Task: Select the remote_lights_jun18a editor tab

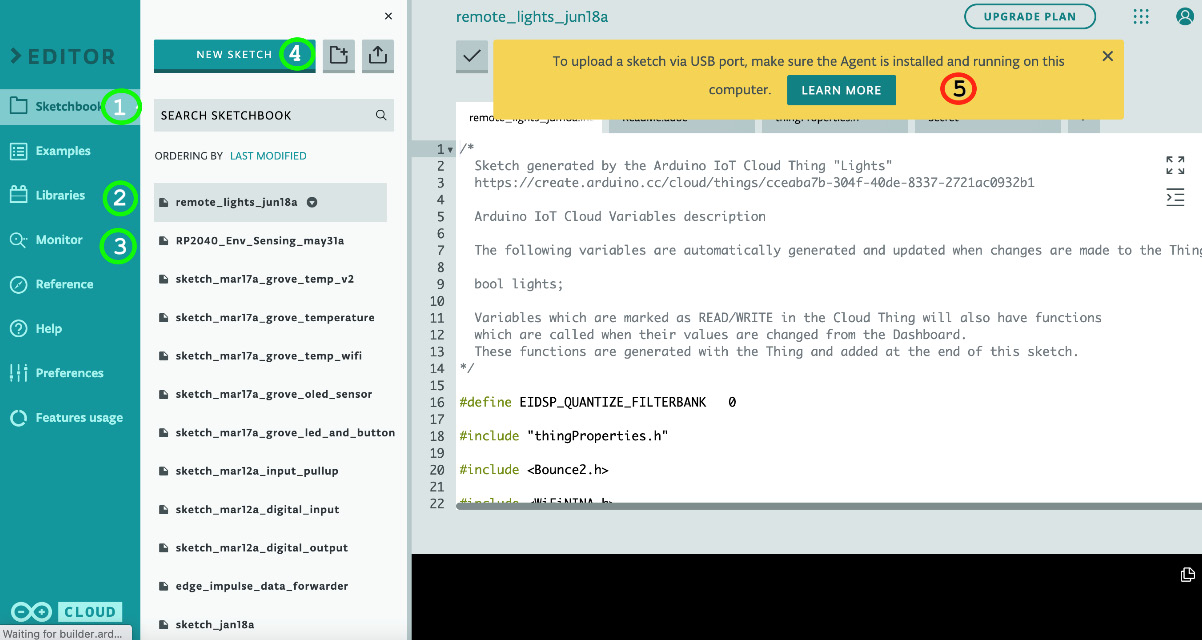Action: (530, 117)
